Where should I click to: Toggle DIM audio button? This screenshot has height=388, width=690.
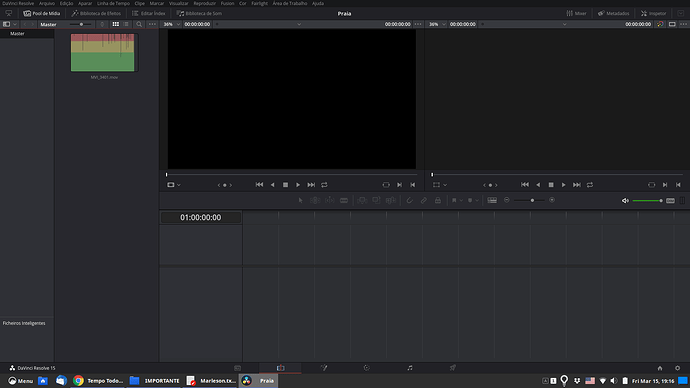click(670, 201)
